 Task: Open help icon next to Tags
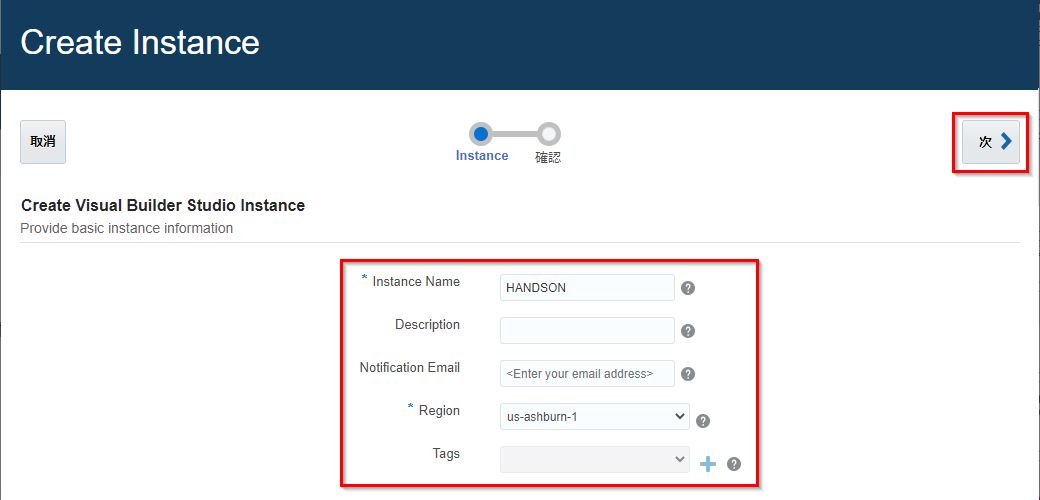(734, 464)
